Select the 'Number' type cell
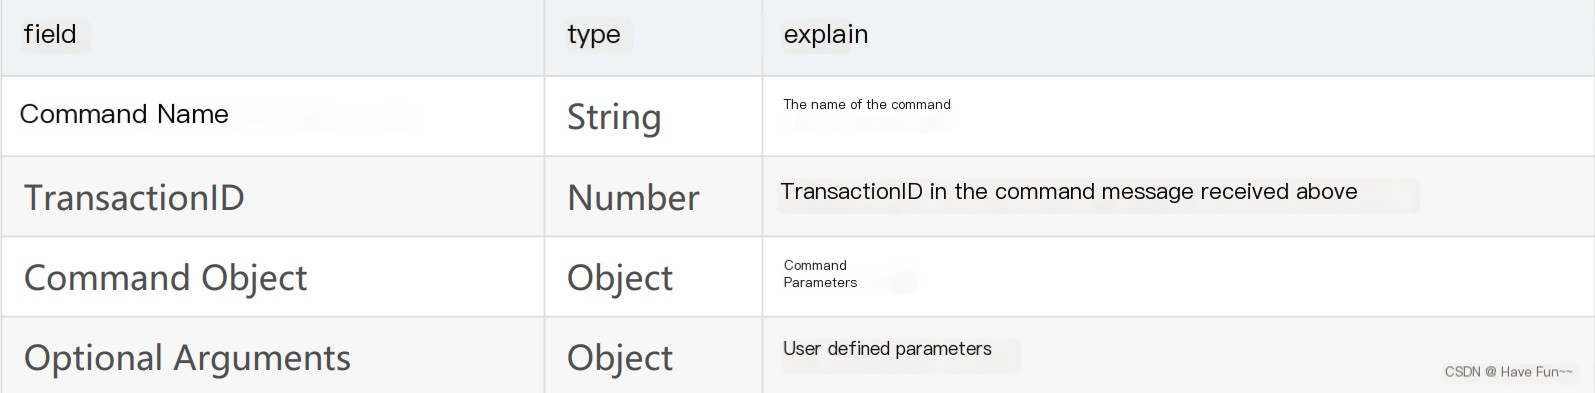 pos(633,198)
